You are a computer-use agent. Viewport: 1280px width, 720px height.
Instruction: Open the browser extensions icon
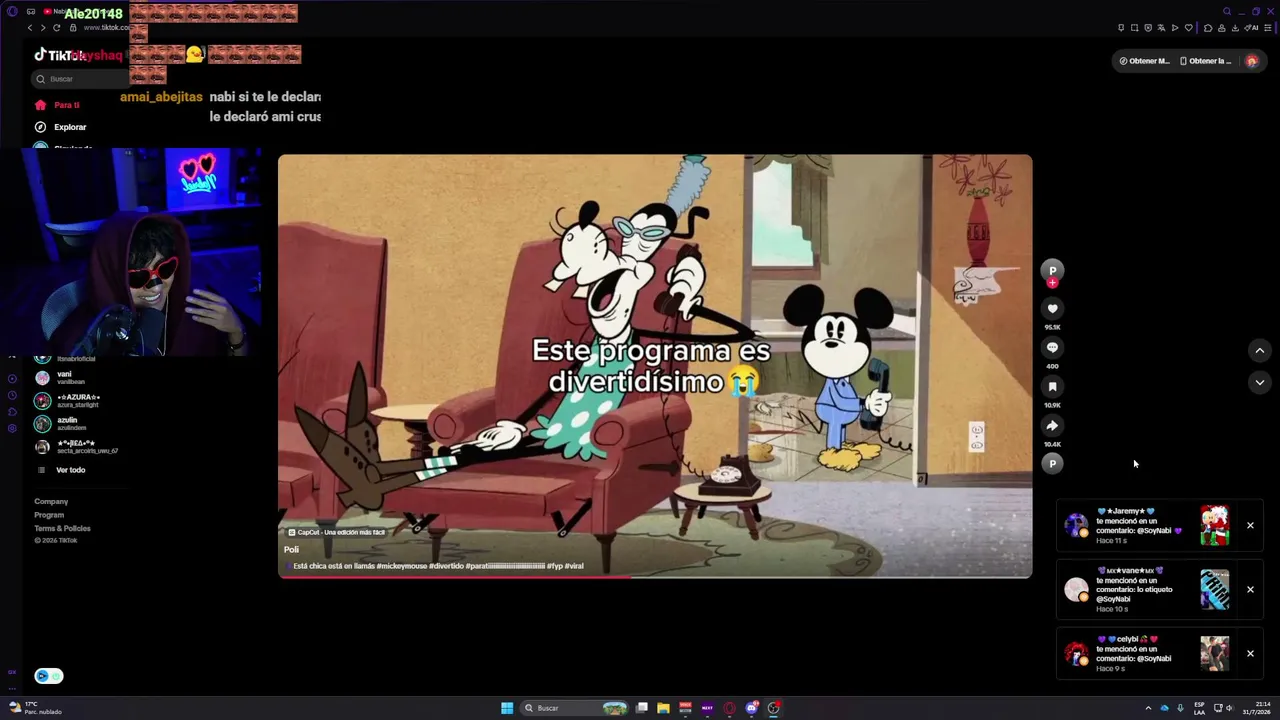coord(1209,28)
